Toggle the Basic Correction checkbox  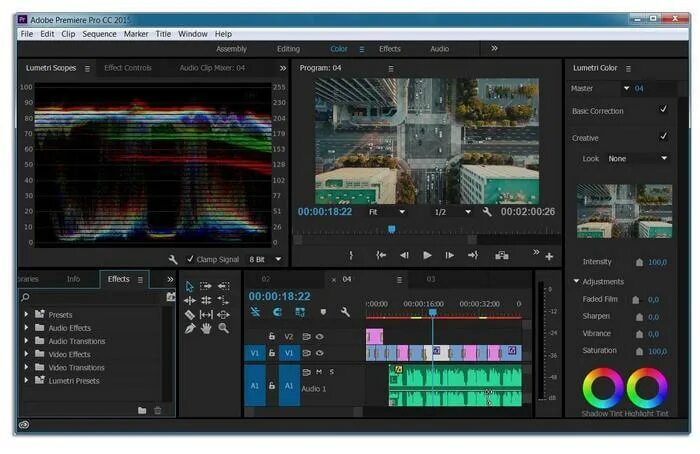(x=664, y=109)
